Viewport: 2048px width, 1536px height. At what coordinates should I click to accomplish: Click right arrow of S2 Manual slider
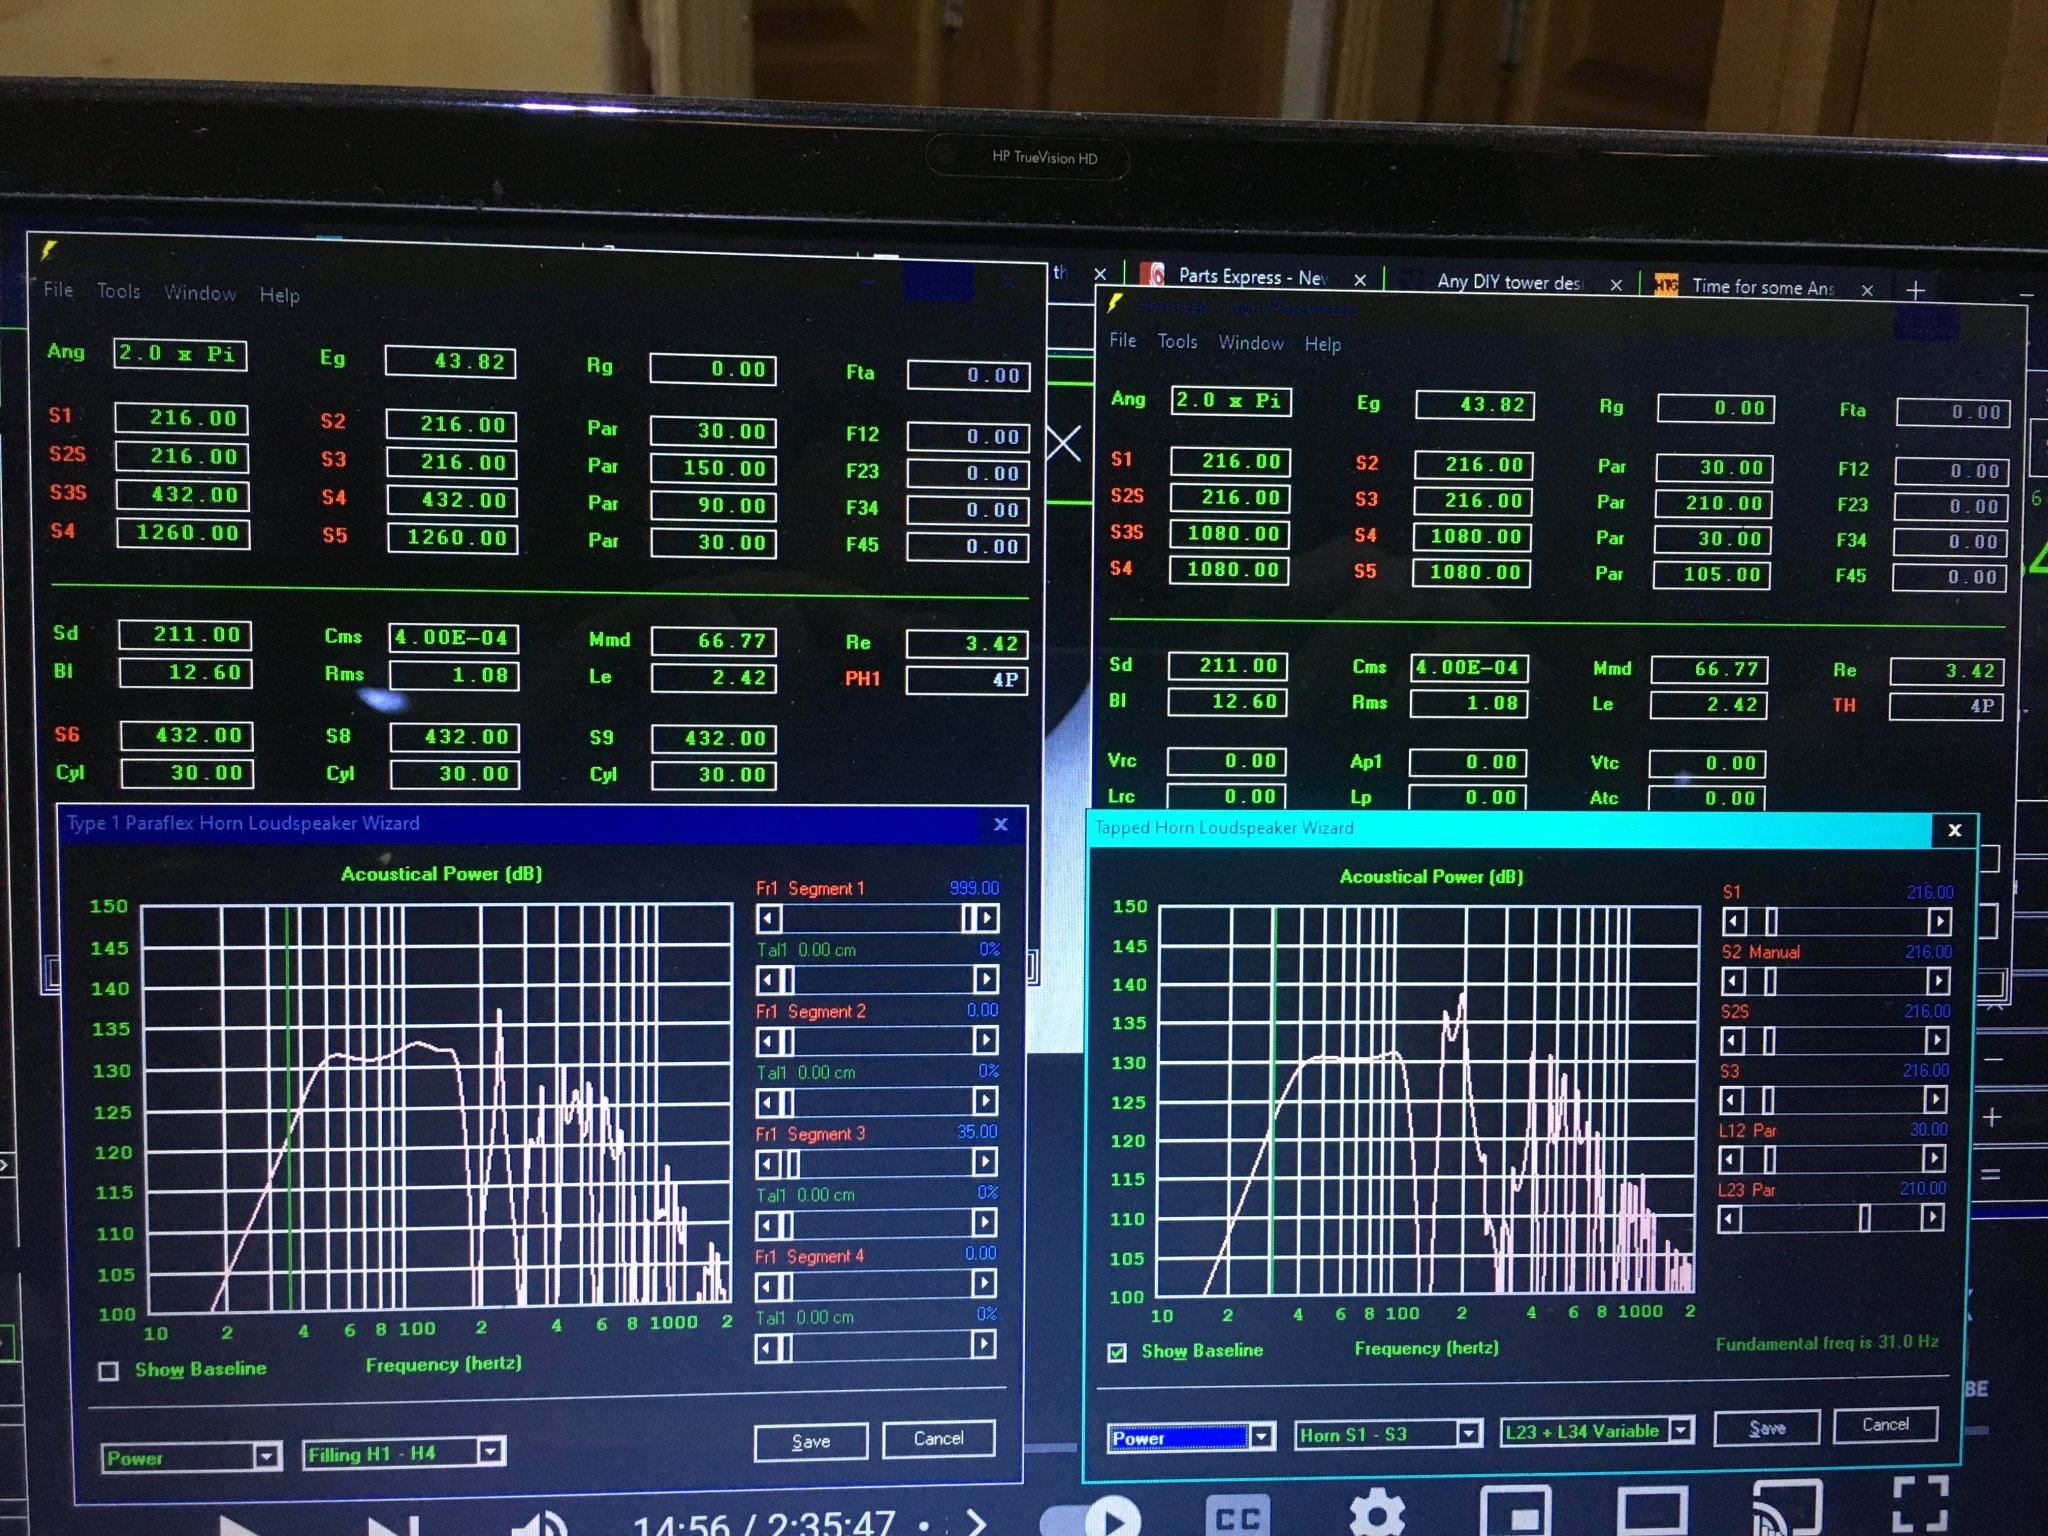pos(1938,981)
